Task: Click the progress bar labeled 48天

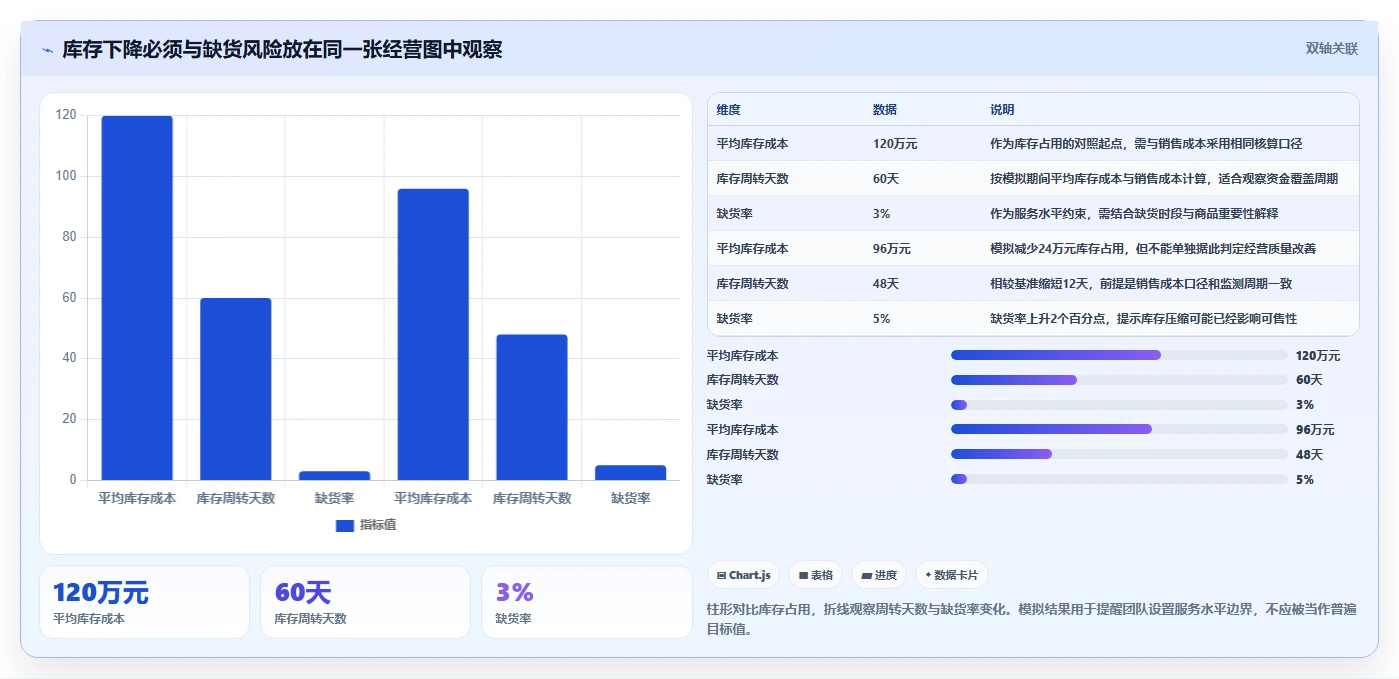Action: [x=1119, y=454]
